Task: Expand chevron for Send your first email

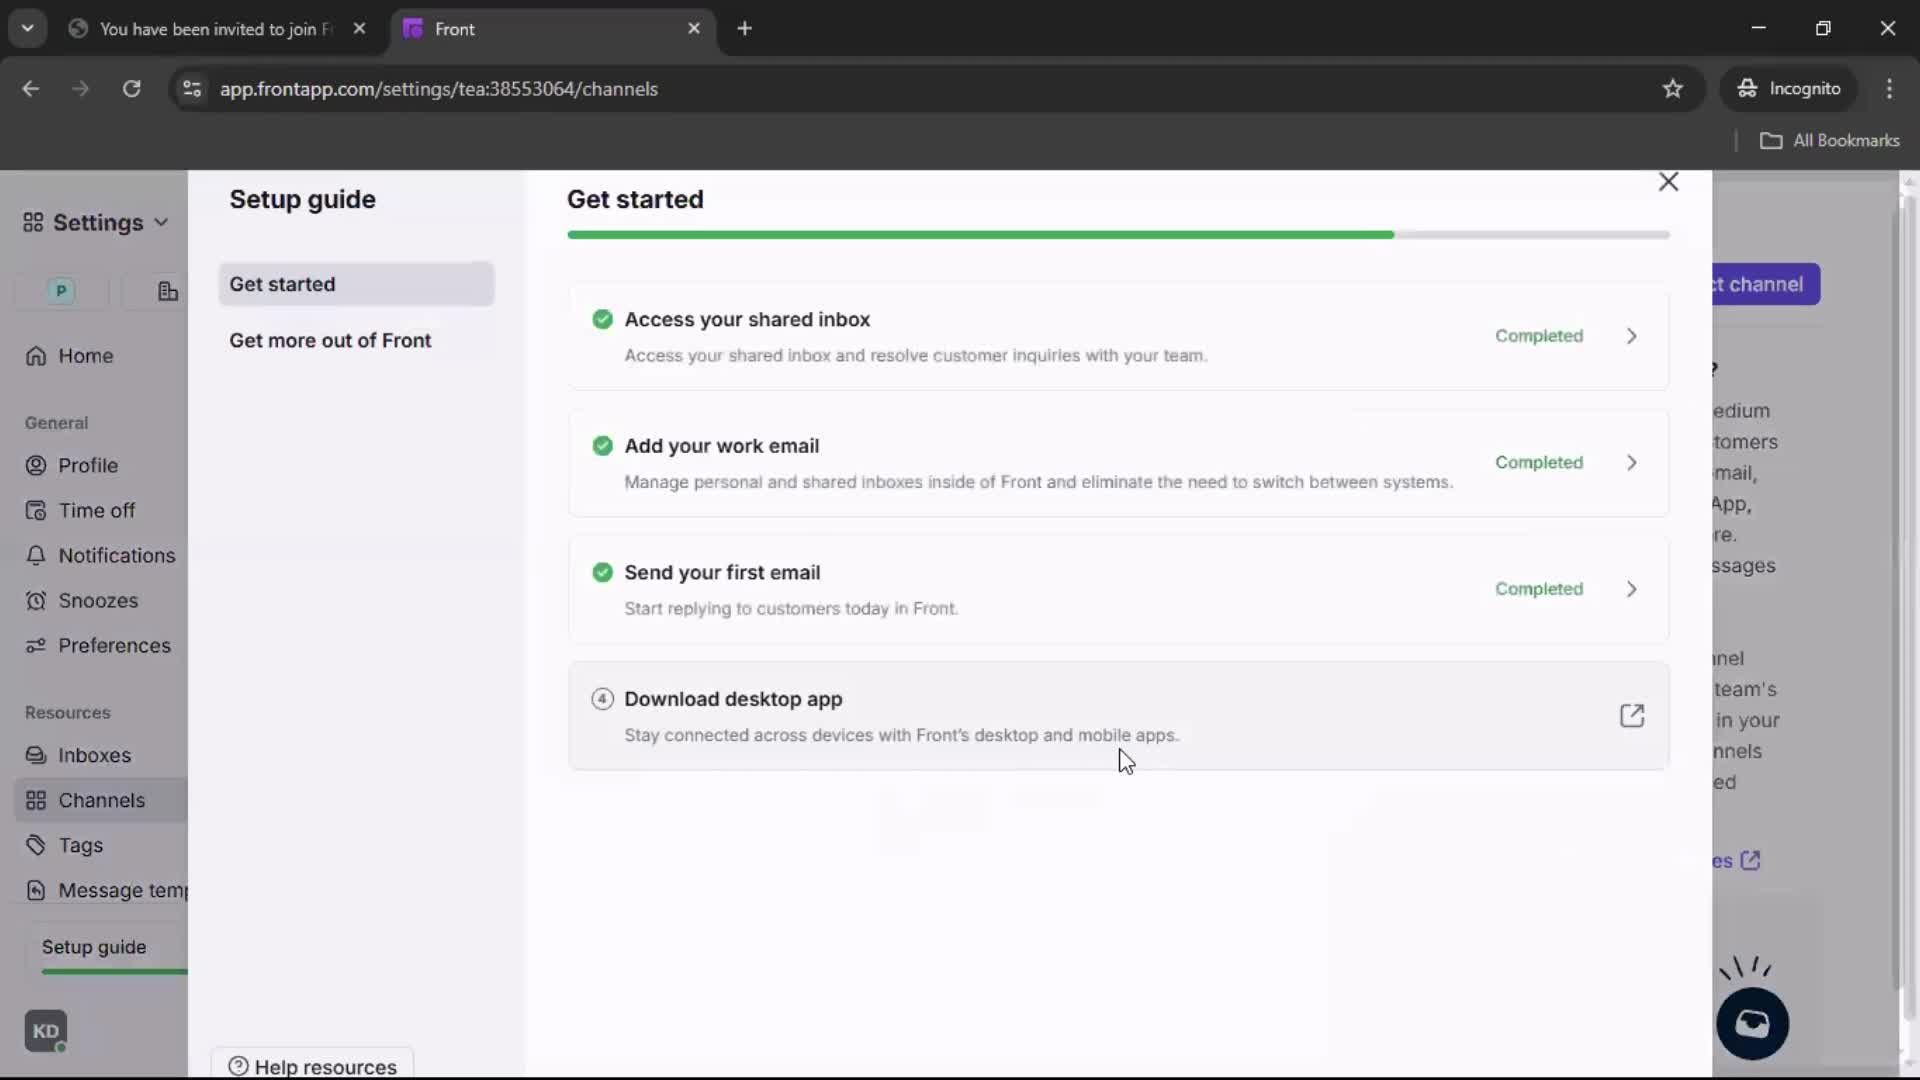Action: pos(1631,589)
